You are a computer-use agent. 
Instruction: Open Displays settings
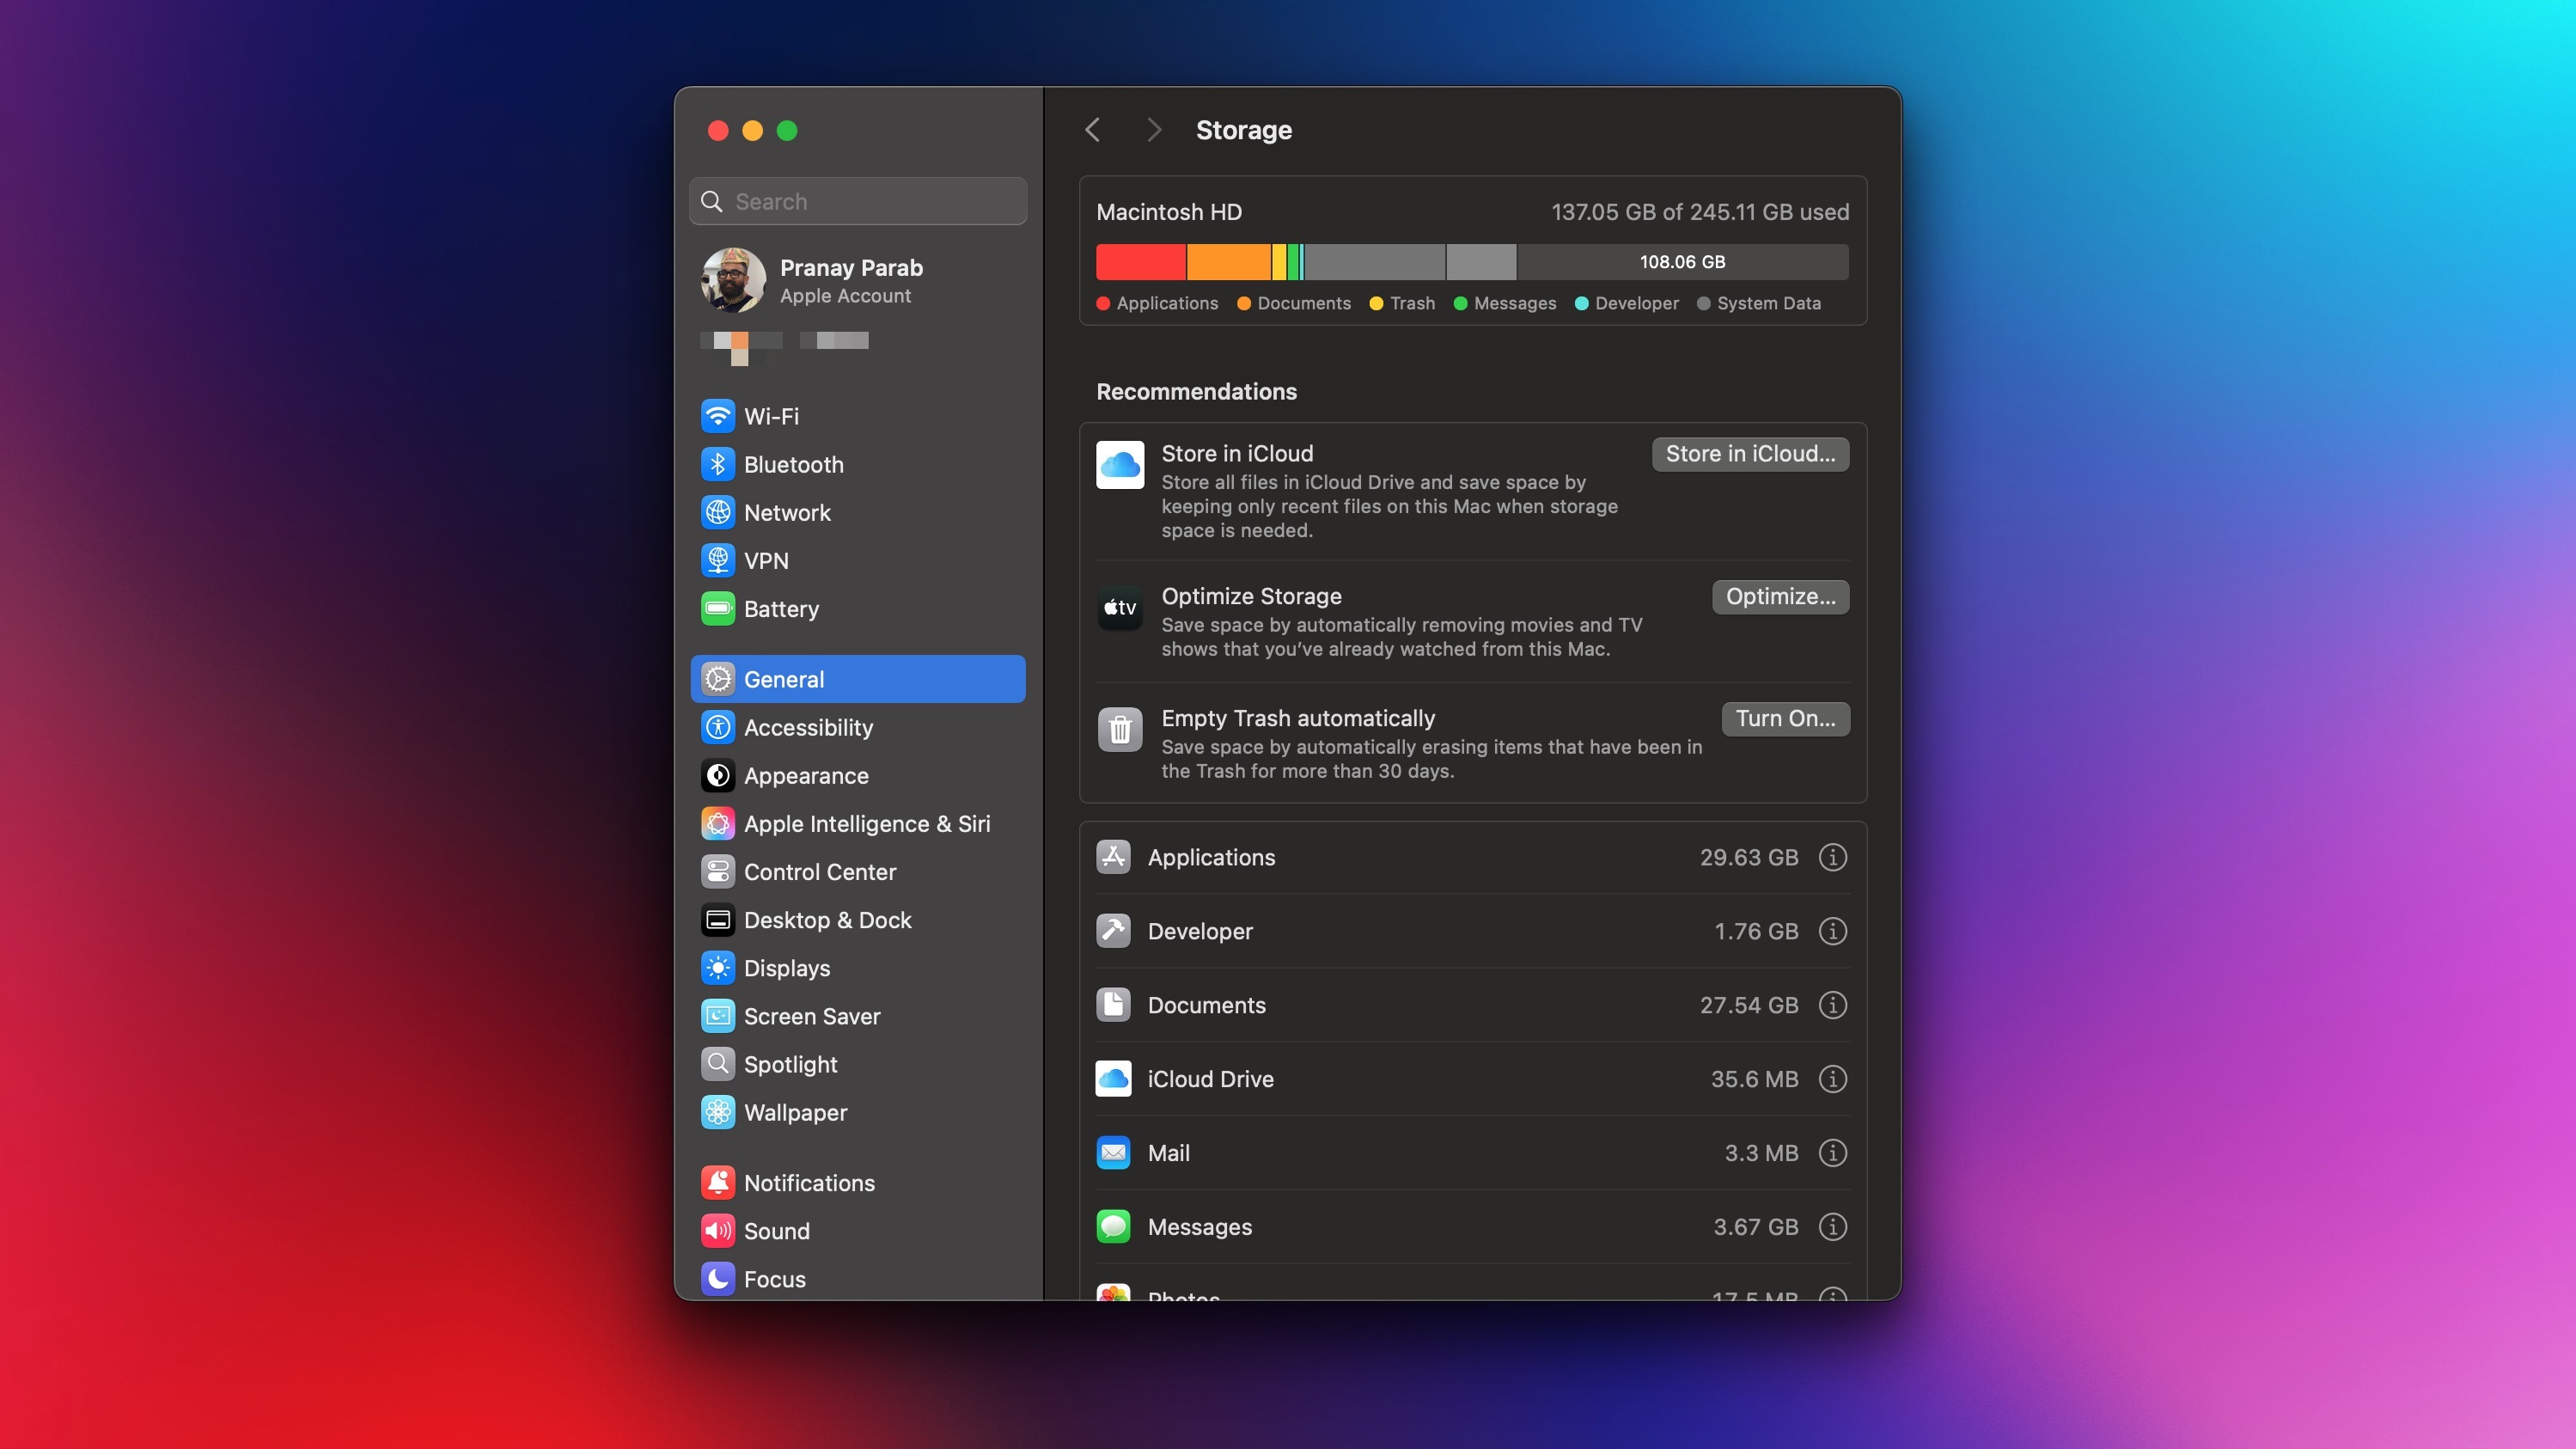[x=718, y=967]
